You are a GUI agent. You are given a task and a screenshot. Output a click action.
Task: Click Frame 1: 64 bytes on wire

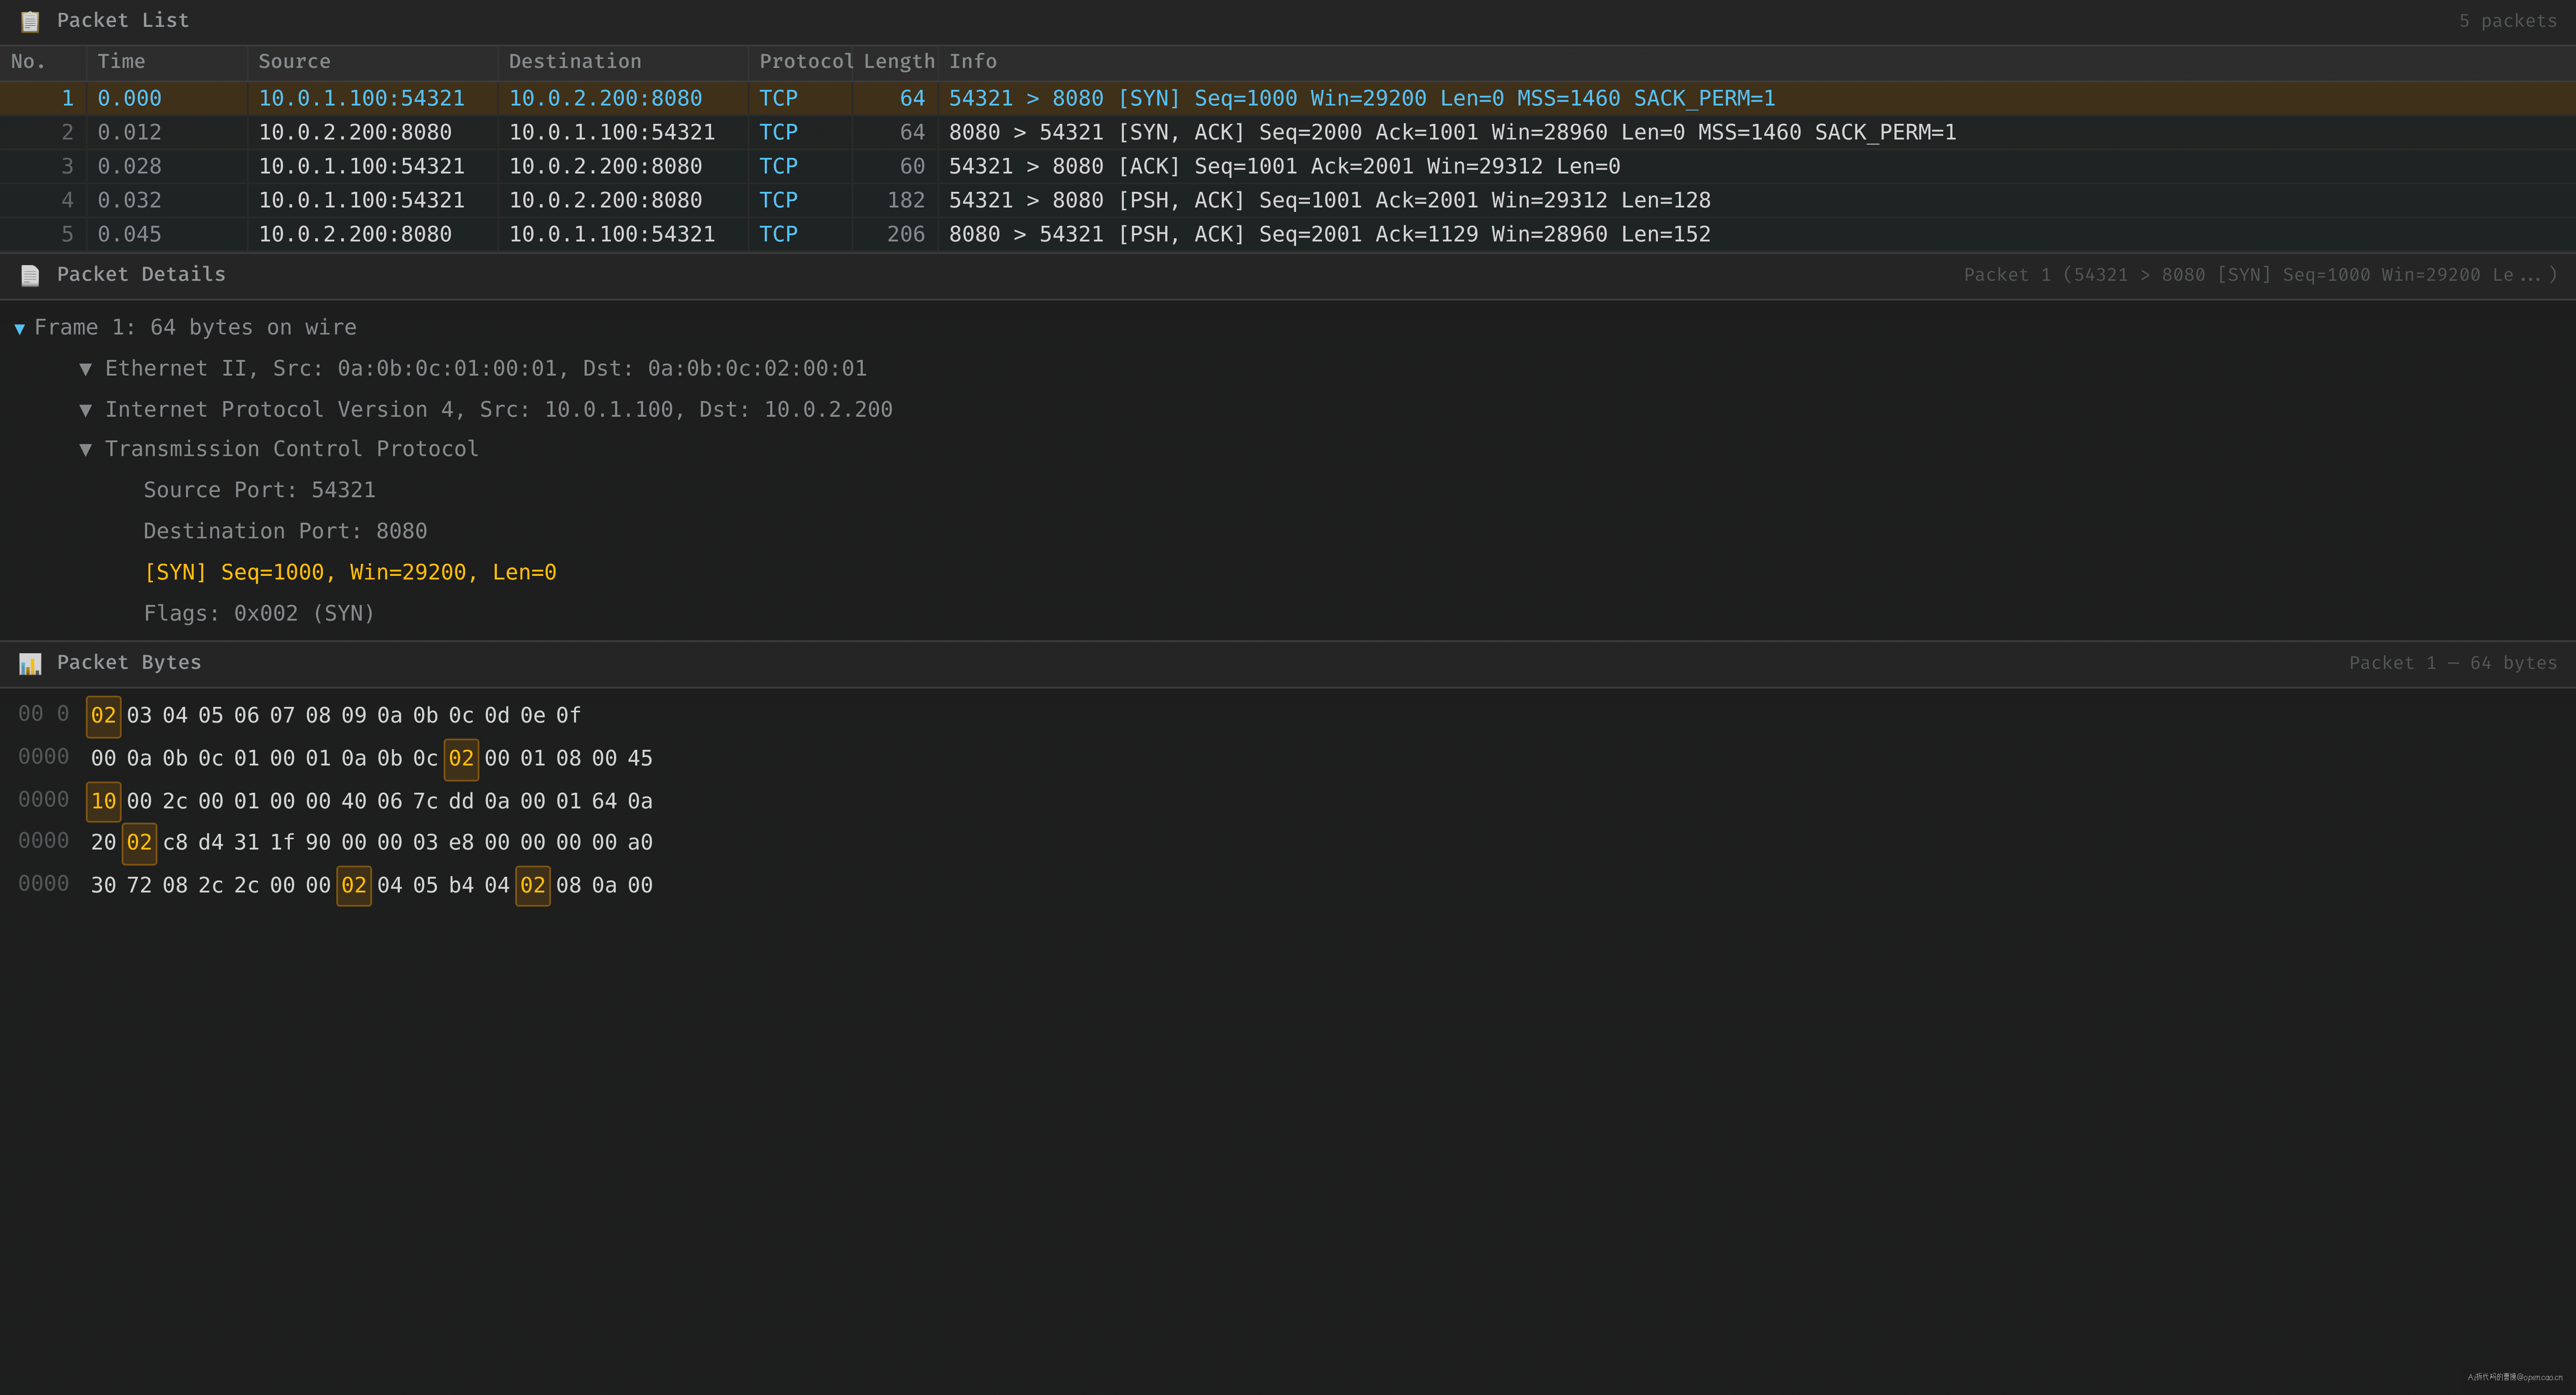(x=195, y=327)
